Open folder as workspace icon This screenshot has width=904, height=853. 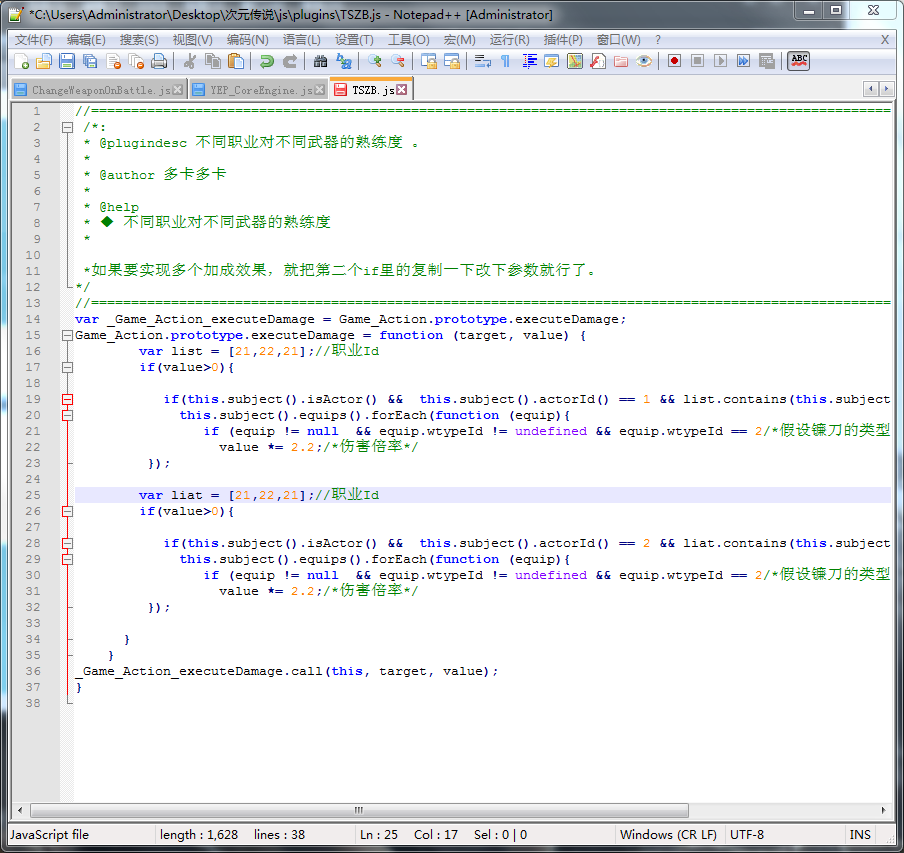621,61
